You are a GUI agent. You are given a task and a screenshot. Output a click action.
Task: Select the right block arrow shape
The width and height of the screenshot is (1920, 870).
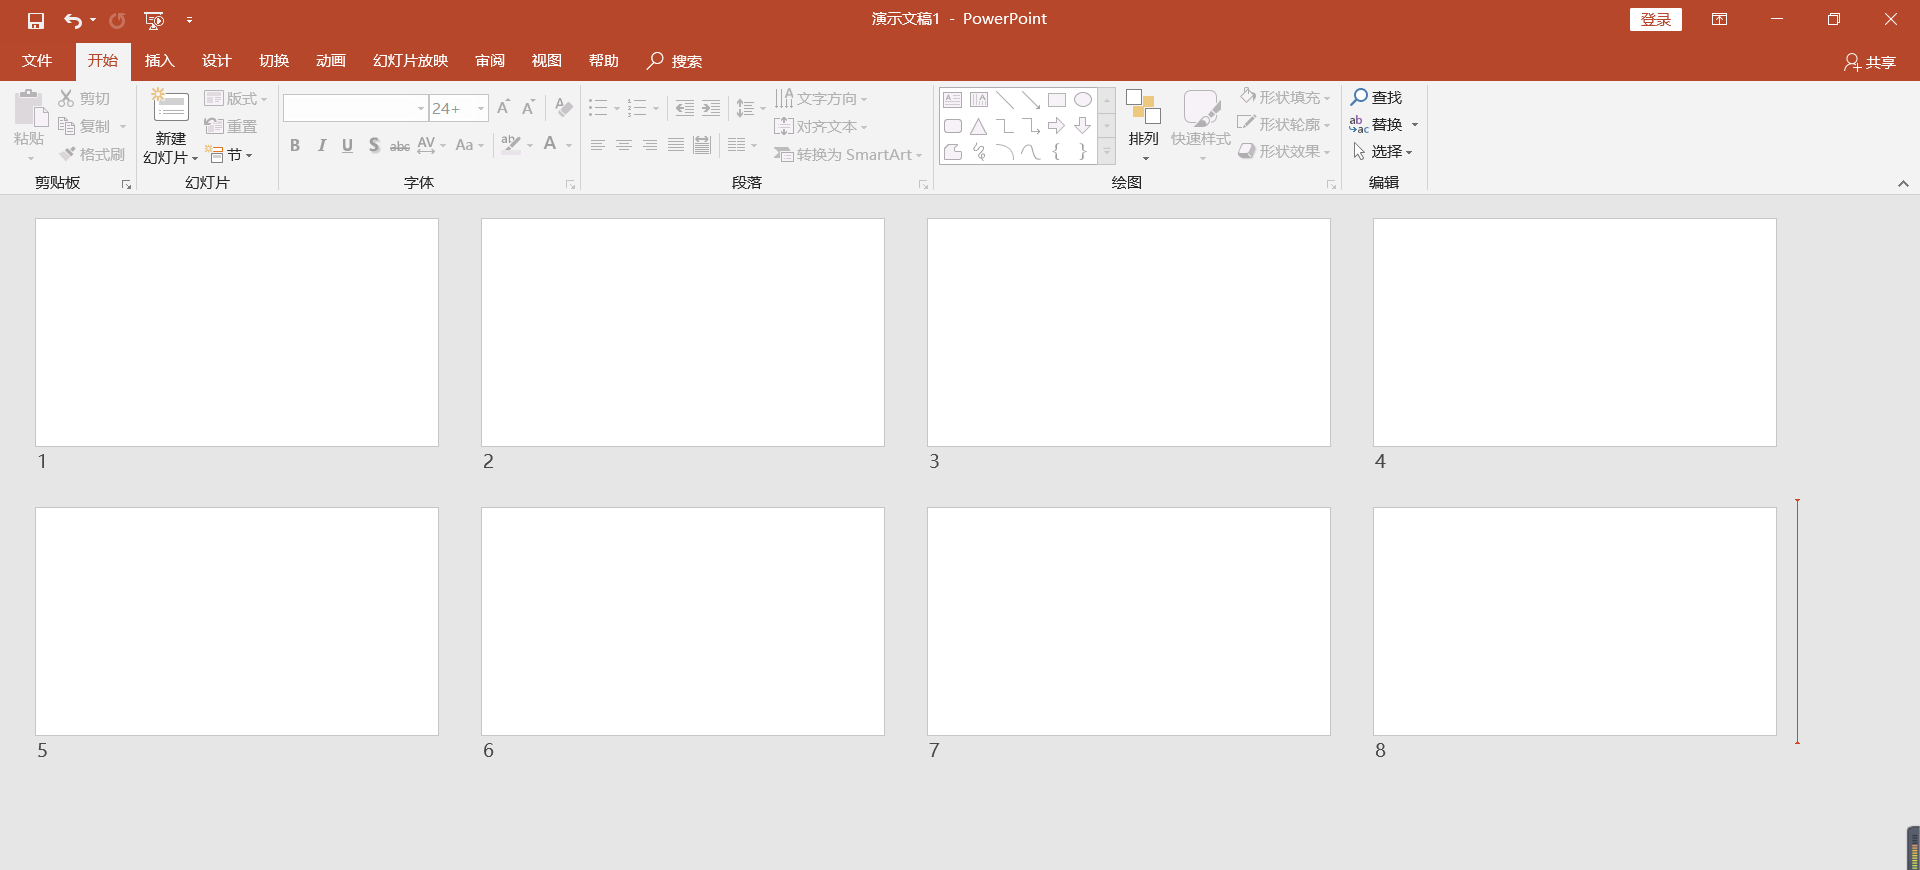1057,126
